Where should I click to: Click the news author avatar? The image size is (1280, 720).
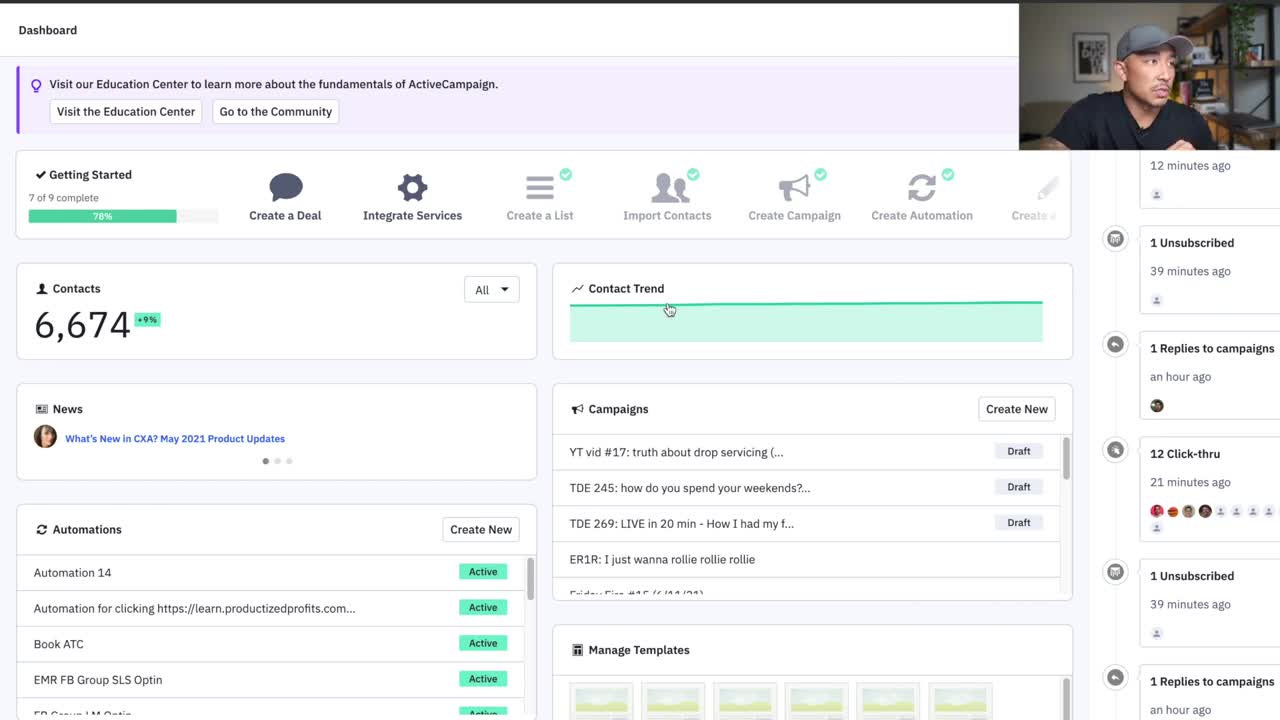(45, 437)
